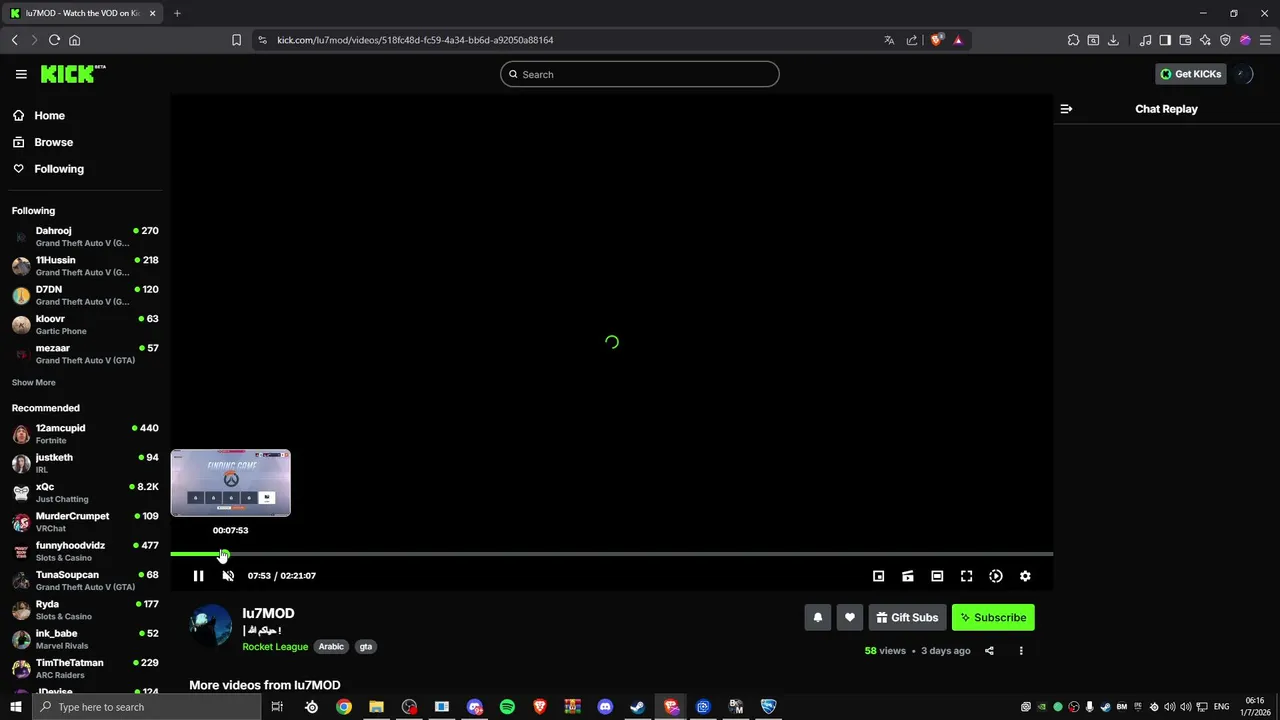Open kloovr Gartic Phone stream
1280x720 pixels.
(84, 325)
